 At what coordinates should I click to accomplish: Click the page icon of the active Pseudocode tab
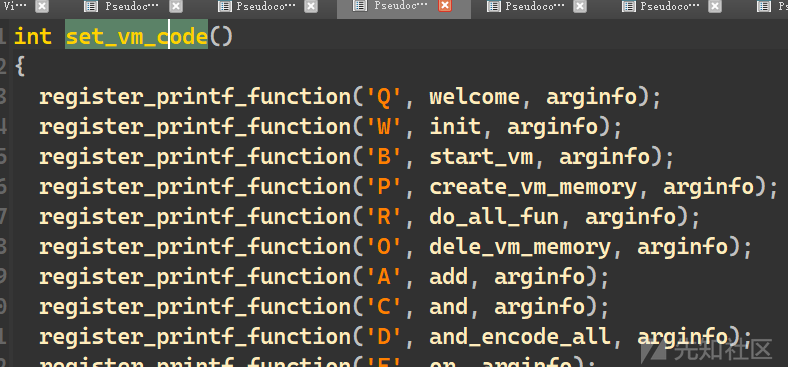(359, 6)
